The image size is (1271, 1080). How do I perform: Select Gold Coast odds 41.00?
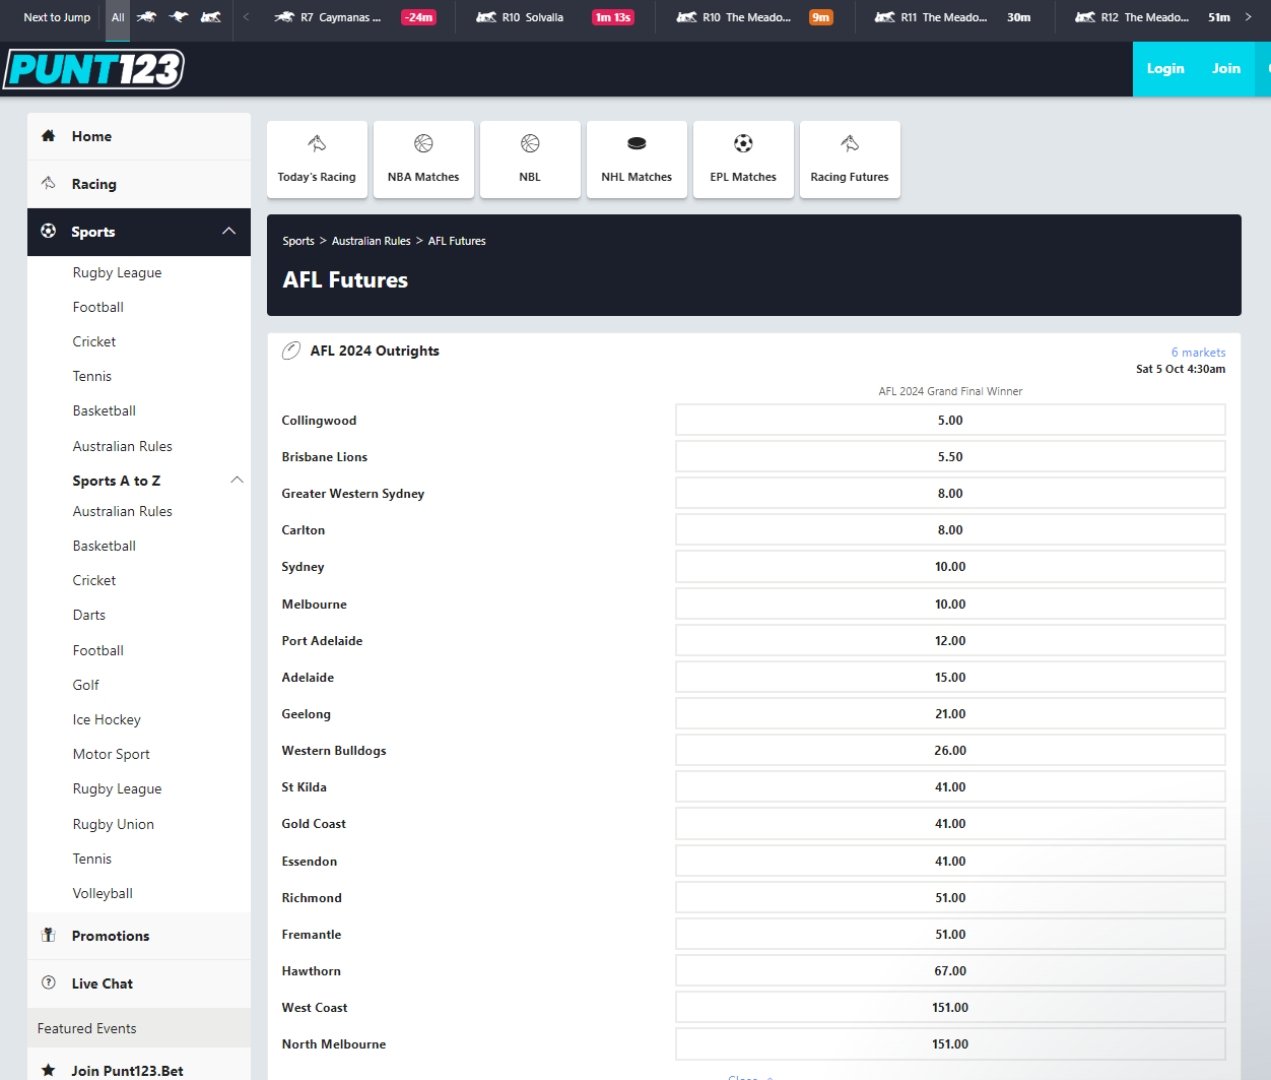(950, 824)
